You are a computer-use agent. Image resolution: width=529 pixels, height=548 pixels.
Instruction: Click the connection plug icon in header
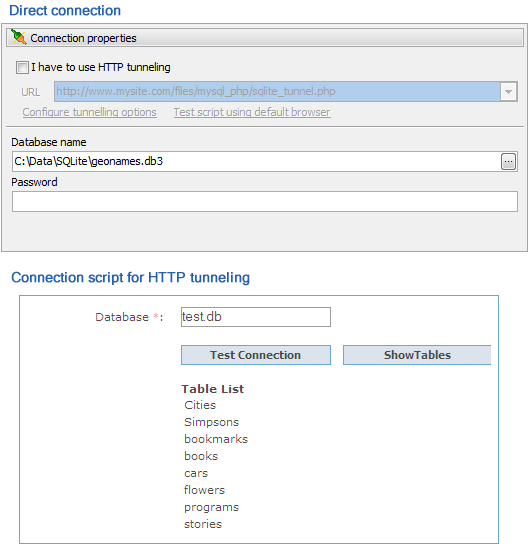(x=19, y=37)
